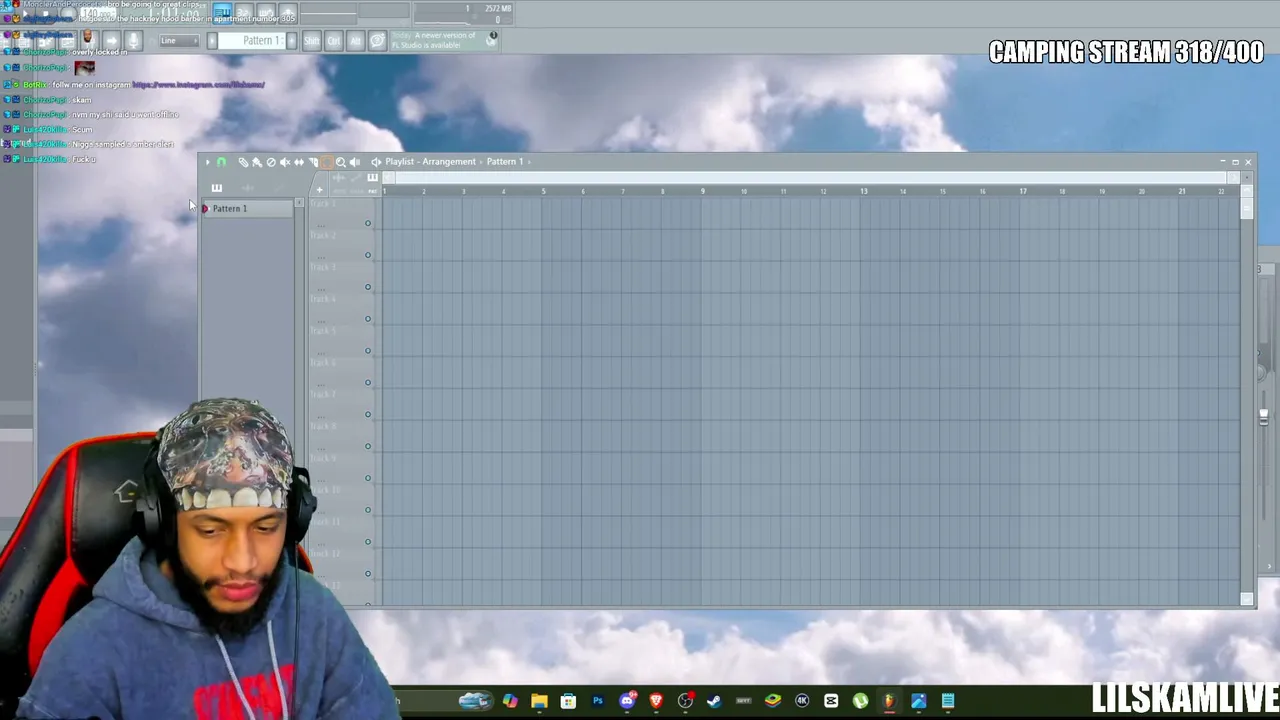Toggle the magnet snap icon in Playlist
Screen dimensions: 1280x720
point(221,162)
